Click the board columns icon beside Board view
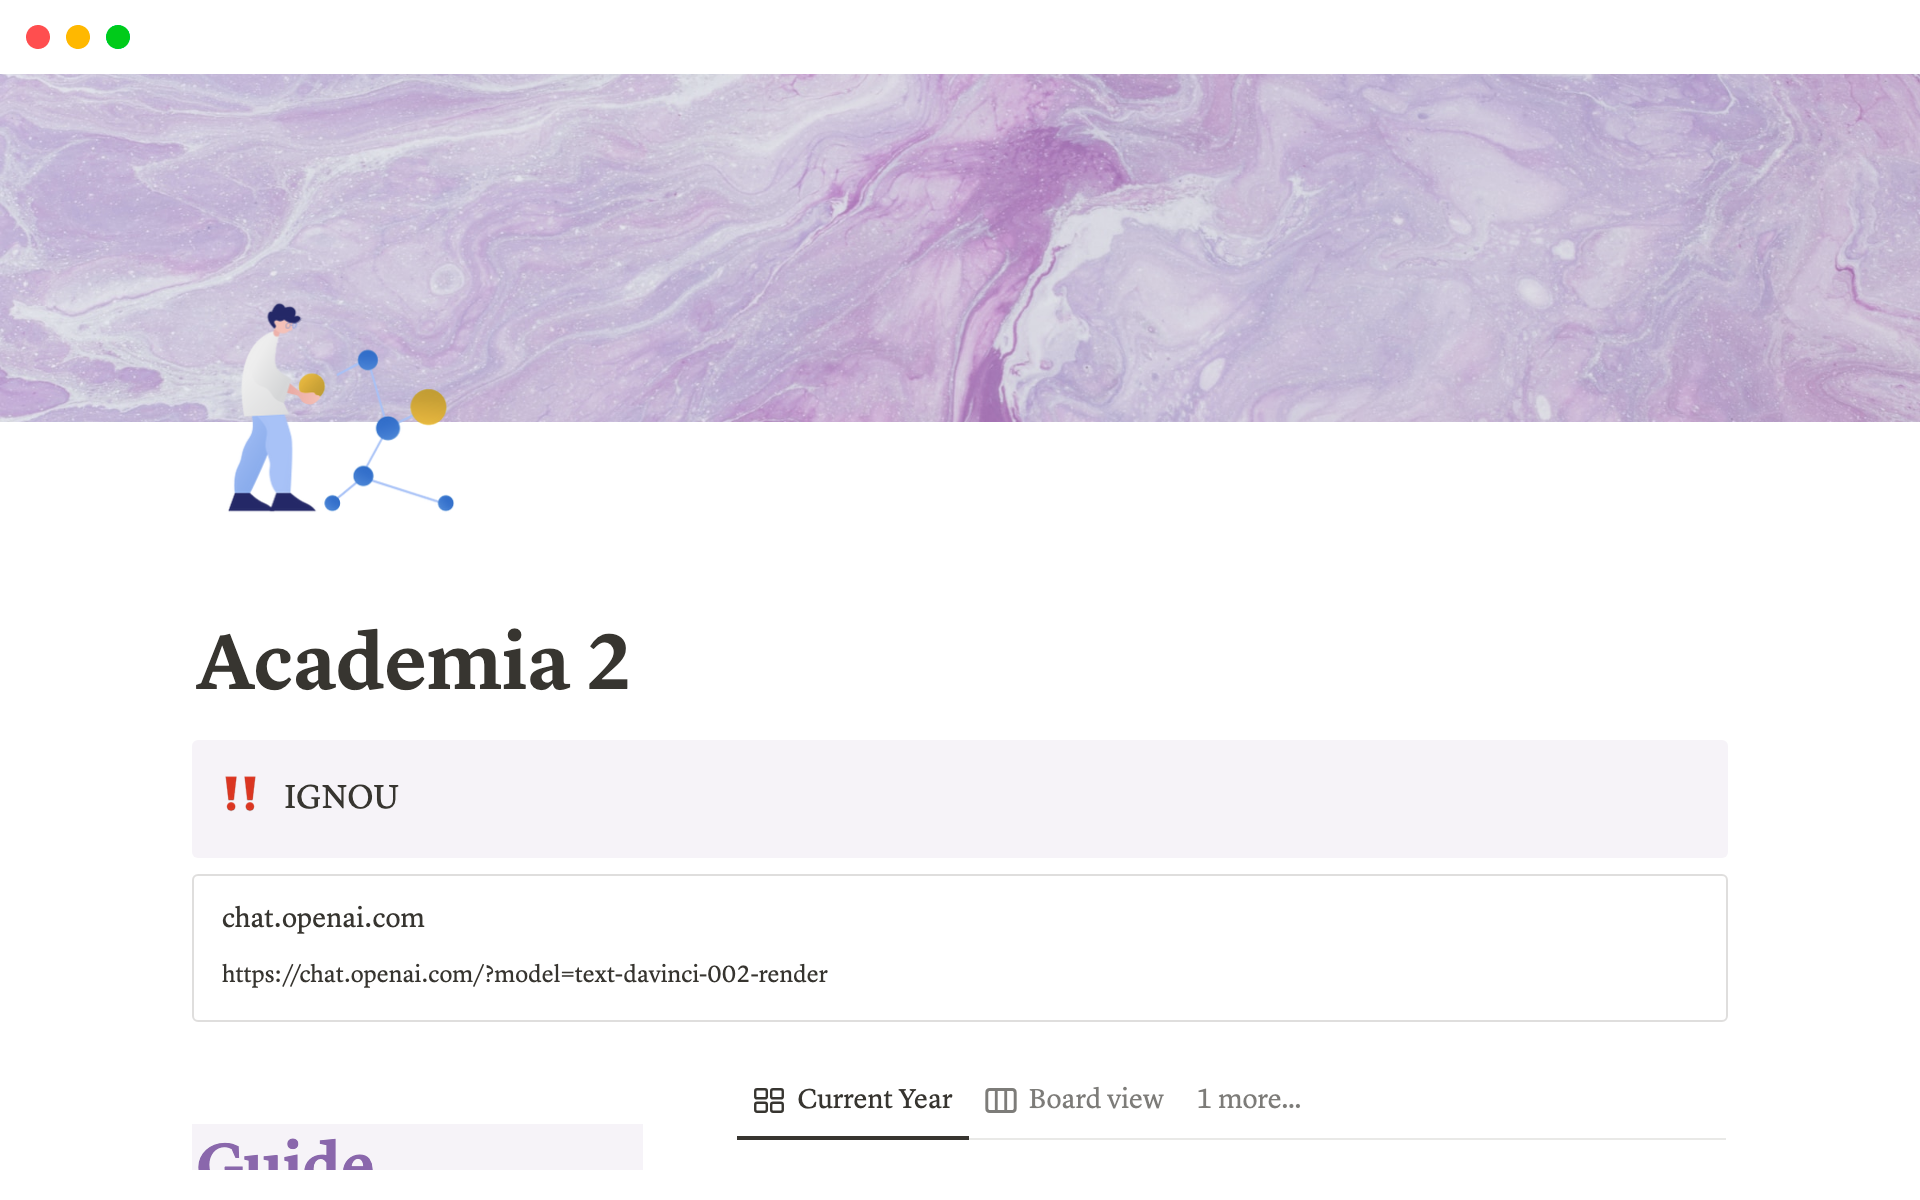This screenshot has width=1920, height=1200. 1000,1100
